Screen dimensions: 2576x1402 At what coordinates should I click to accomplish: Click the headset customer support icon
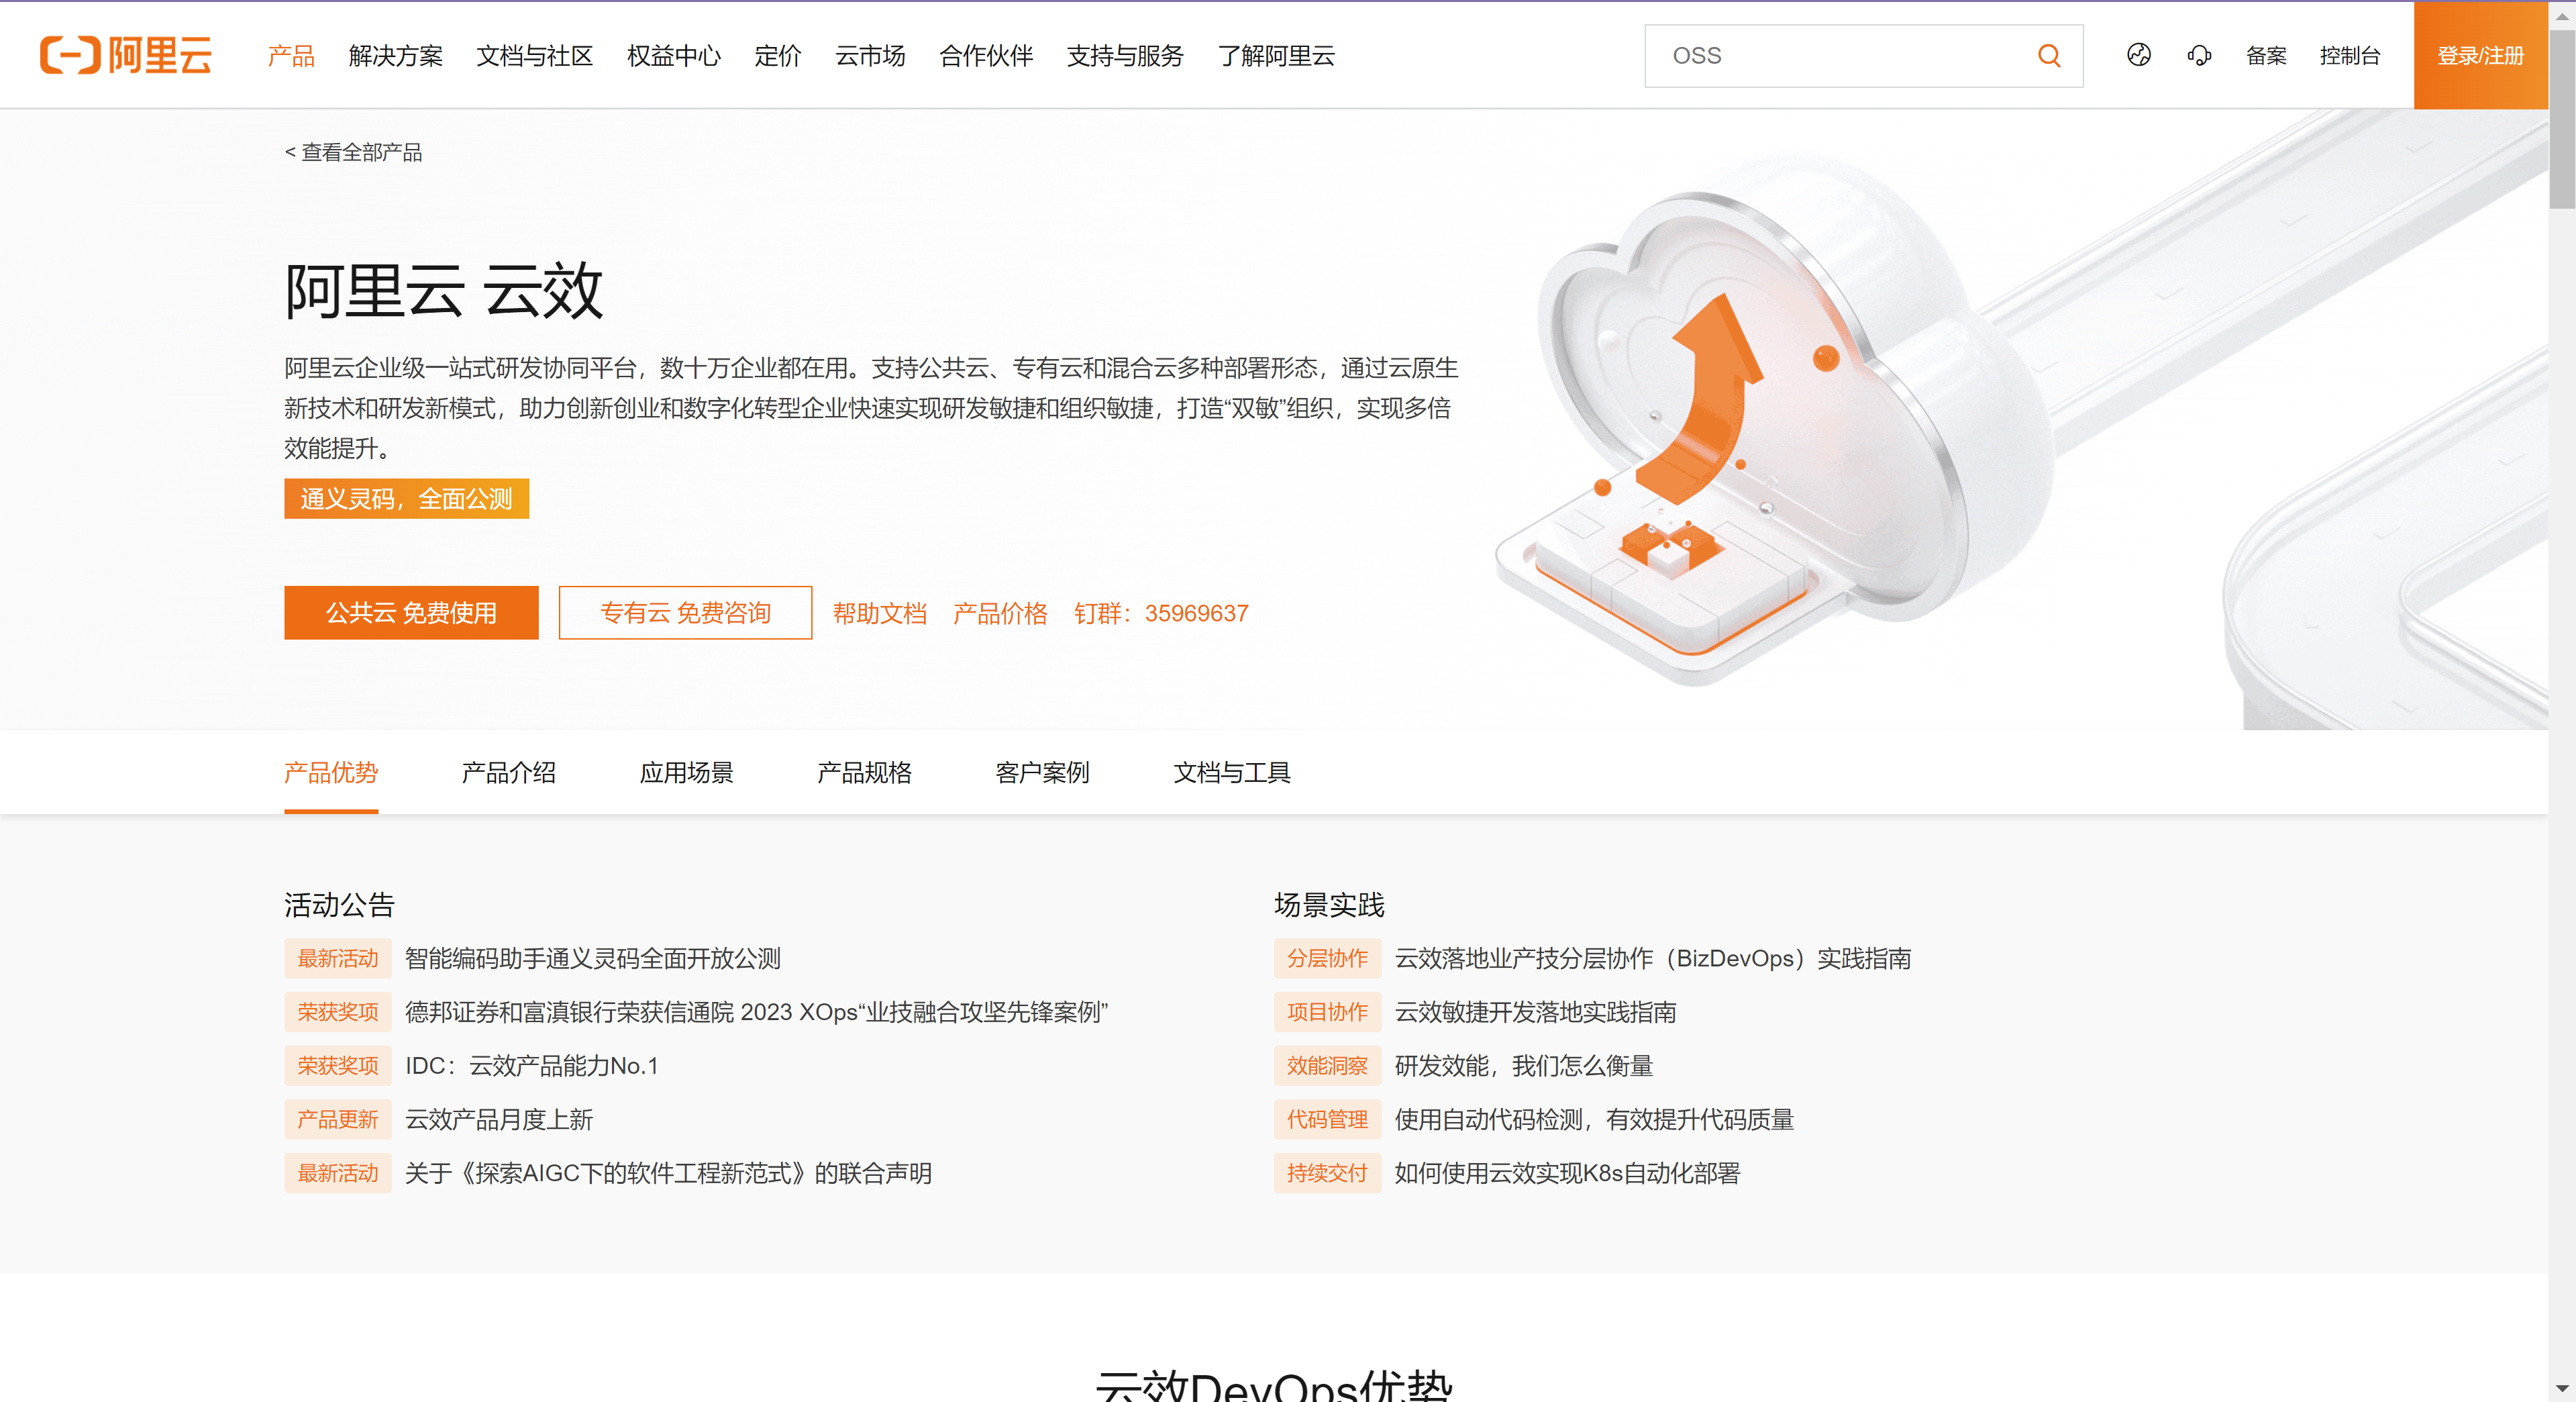[2198, 55]
